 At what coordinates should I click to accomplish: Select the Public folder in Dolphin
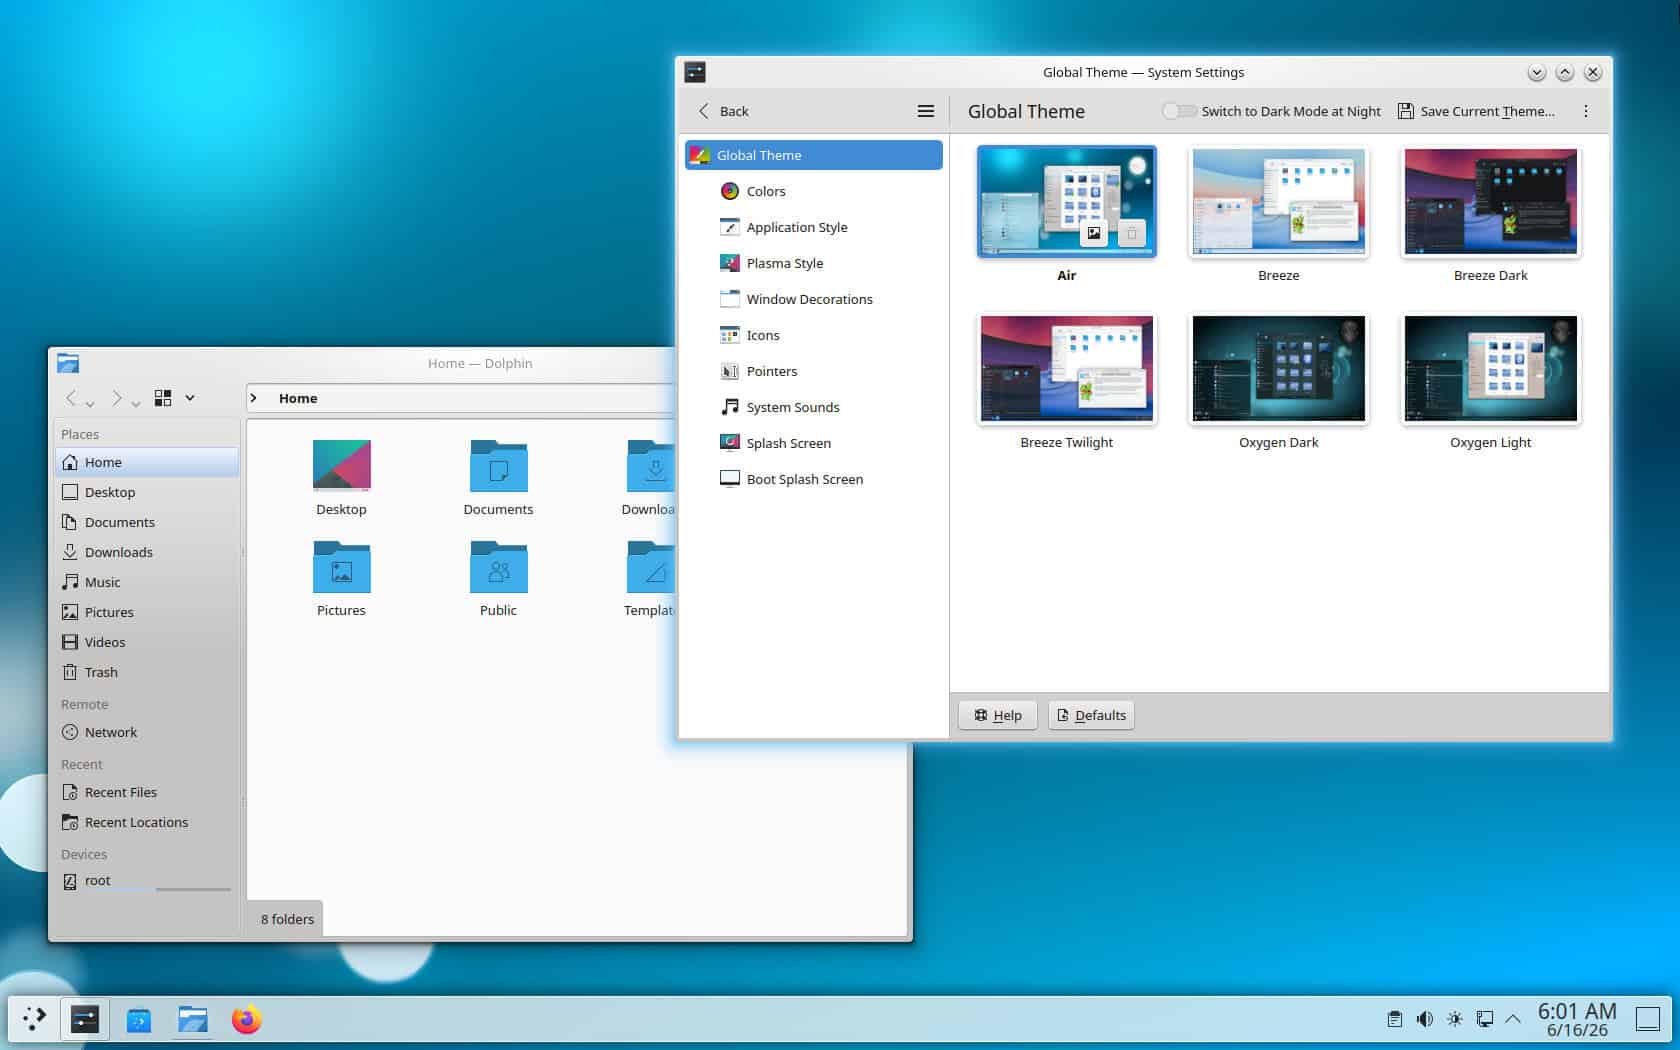(498, 580)
